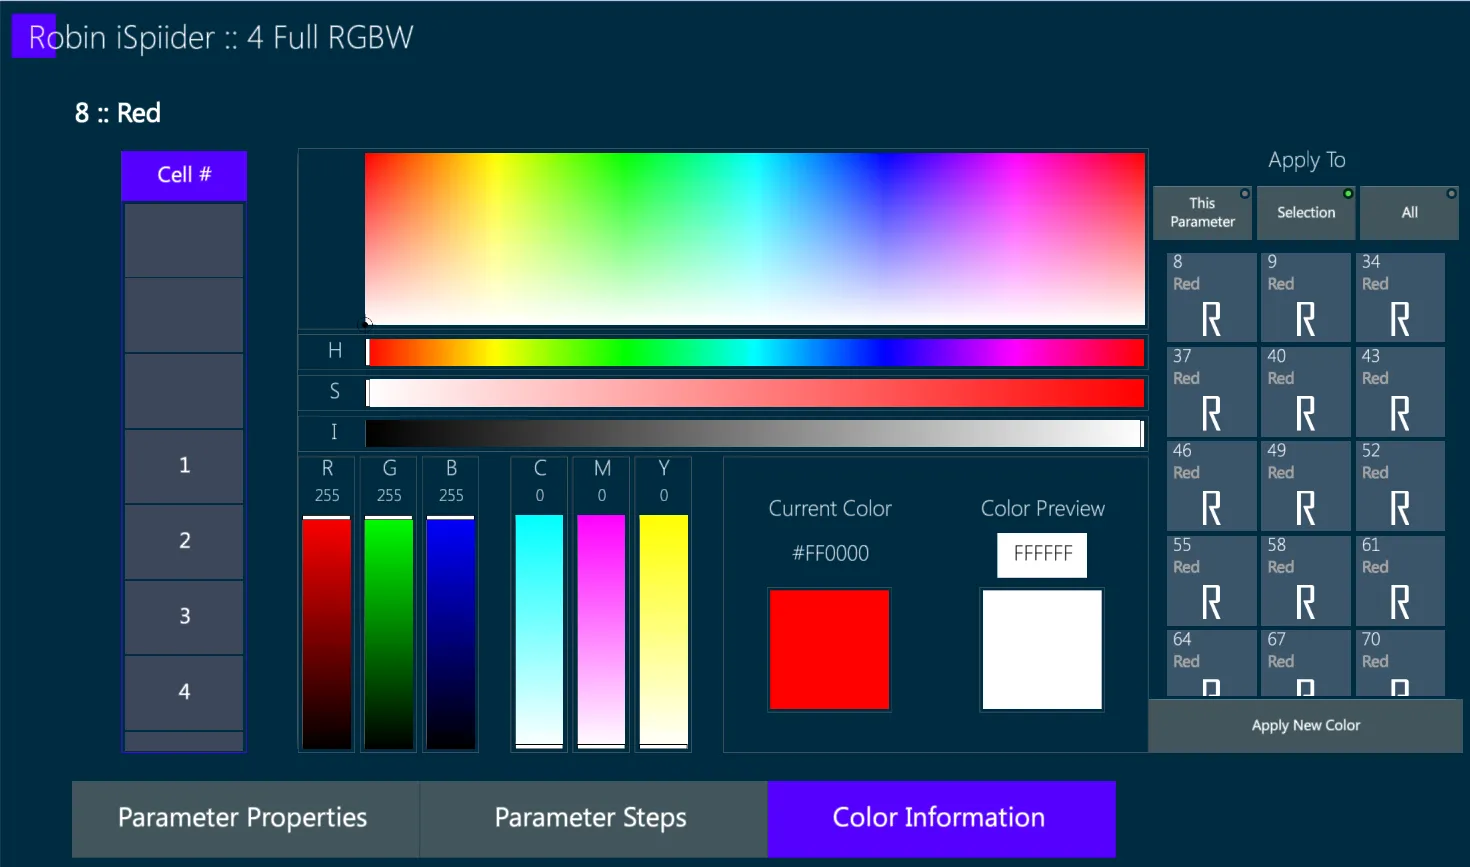Select fixture cell 61 Red
Screen dimensions: 1470x867
coord(1400,581)
